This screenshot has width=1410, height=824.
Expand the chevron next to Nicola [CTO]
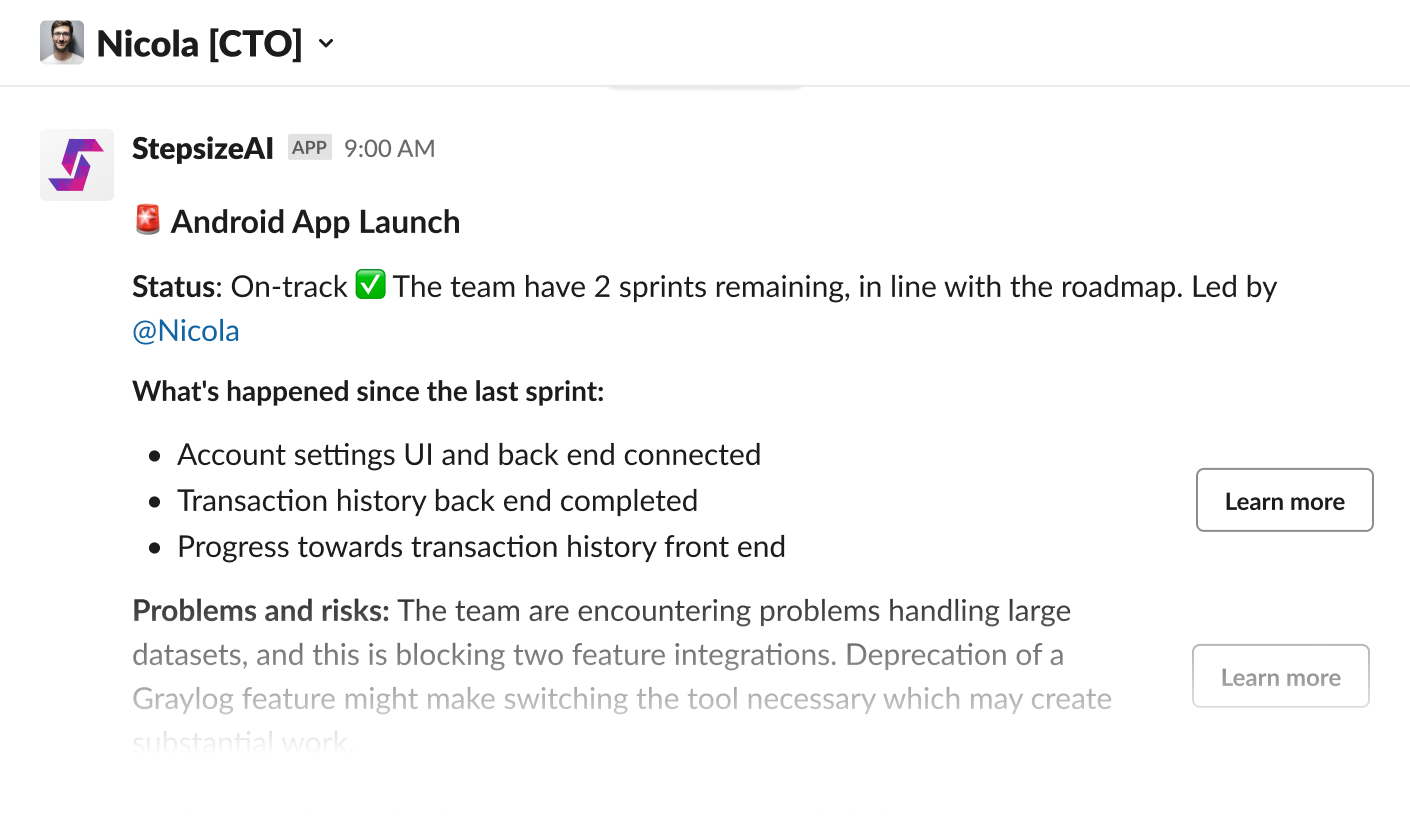[325, 44]
